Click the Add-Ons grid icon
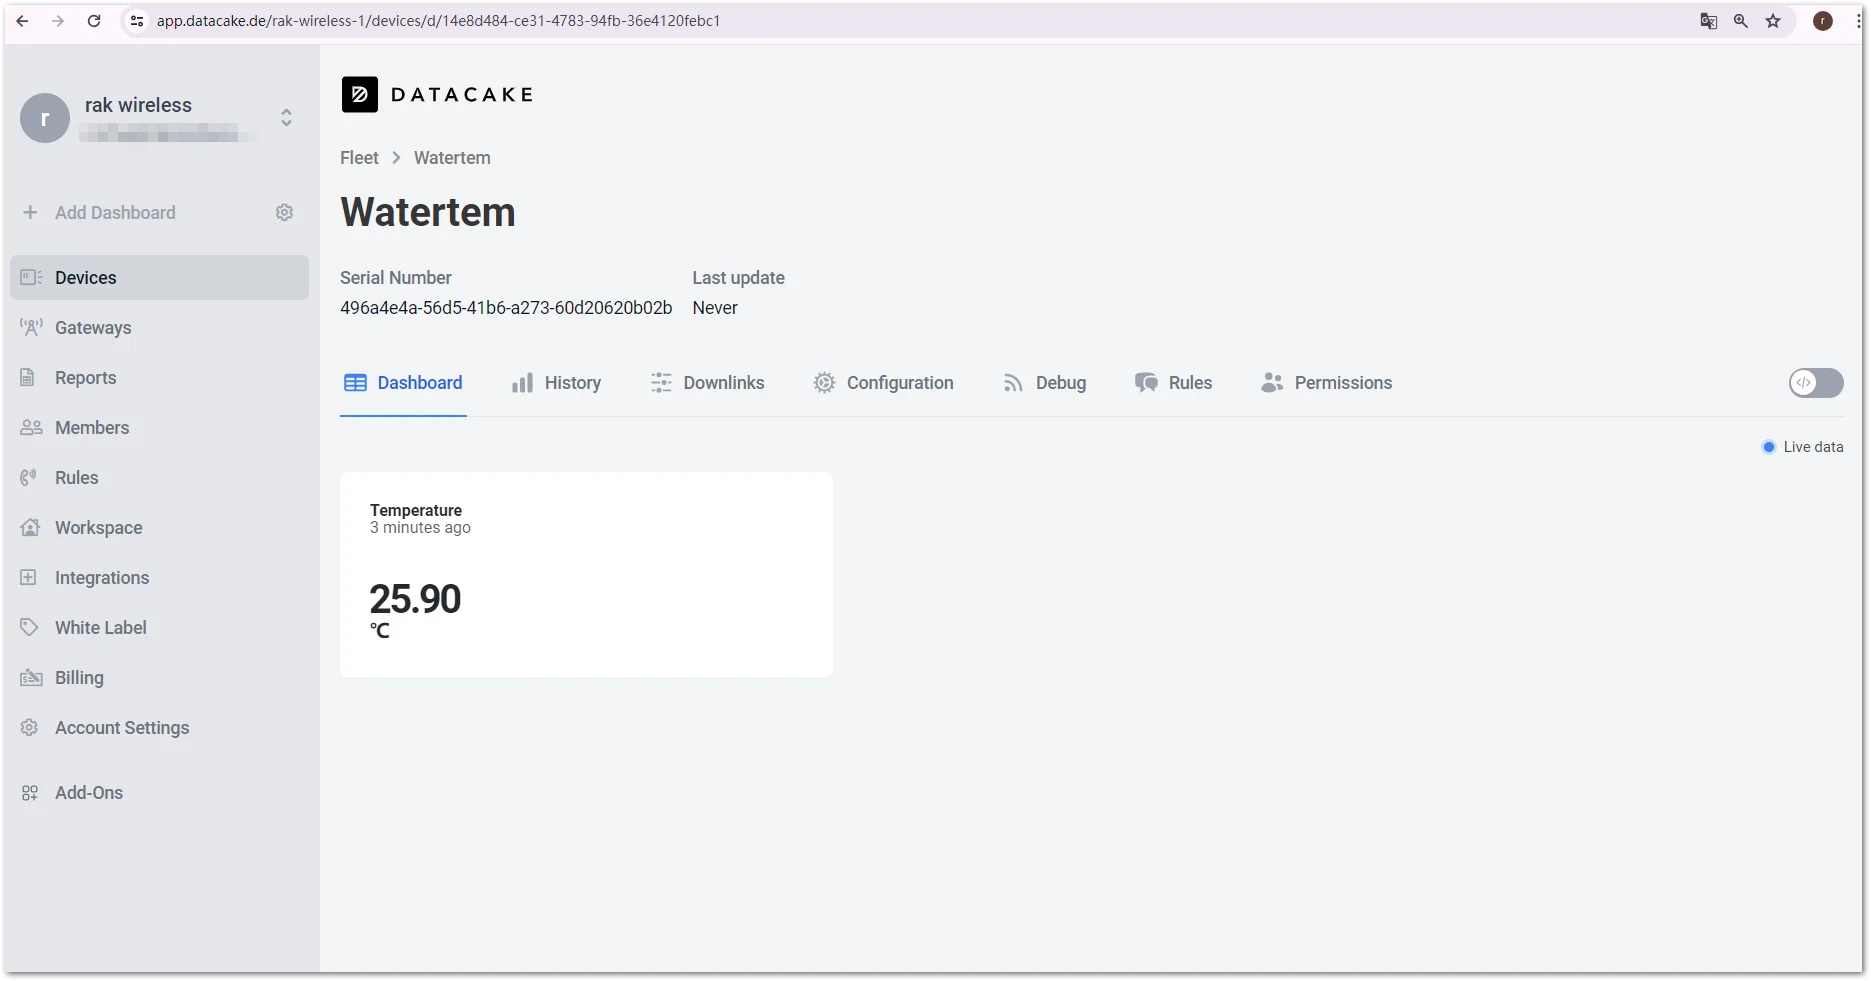This screenshot has width=1871, height=981. point(30,793)
